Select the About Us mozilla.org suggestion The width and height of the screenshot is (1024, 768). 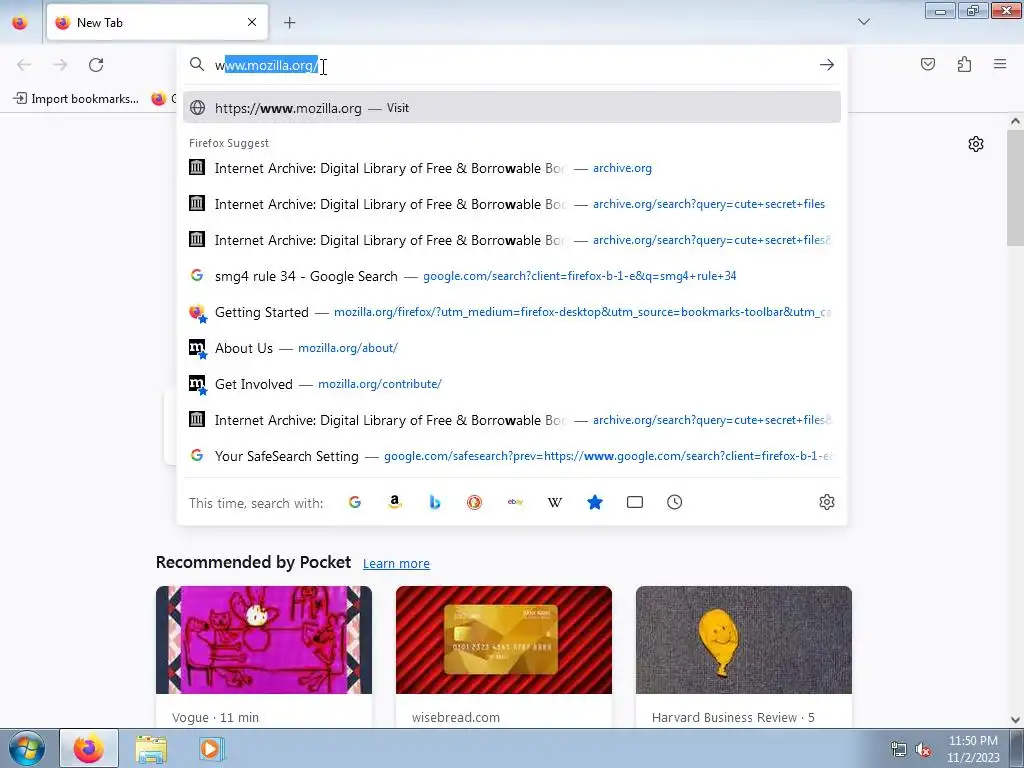point(512,348)
